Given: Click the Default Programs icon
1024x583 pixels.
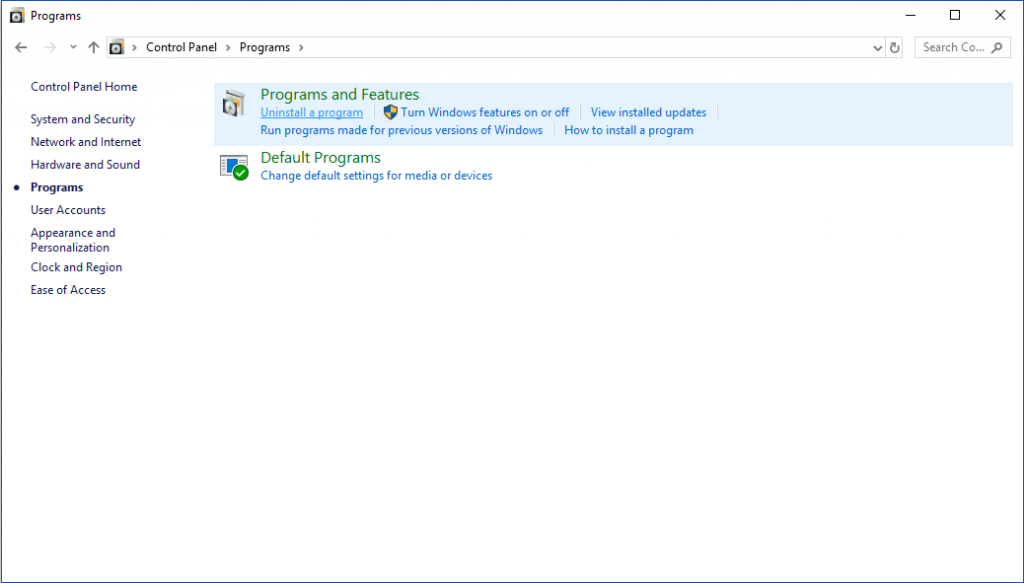Looking at the screenshot, I should (x=234, y=167).
